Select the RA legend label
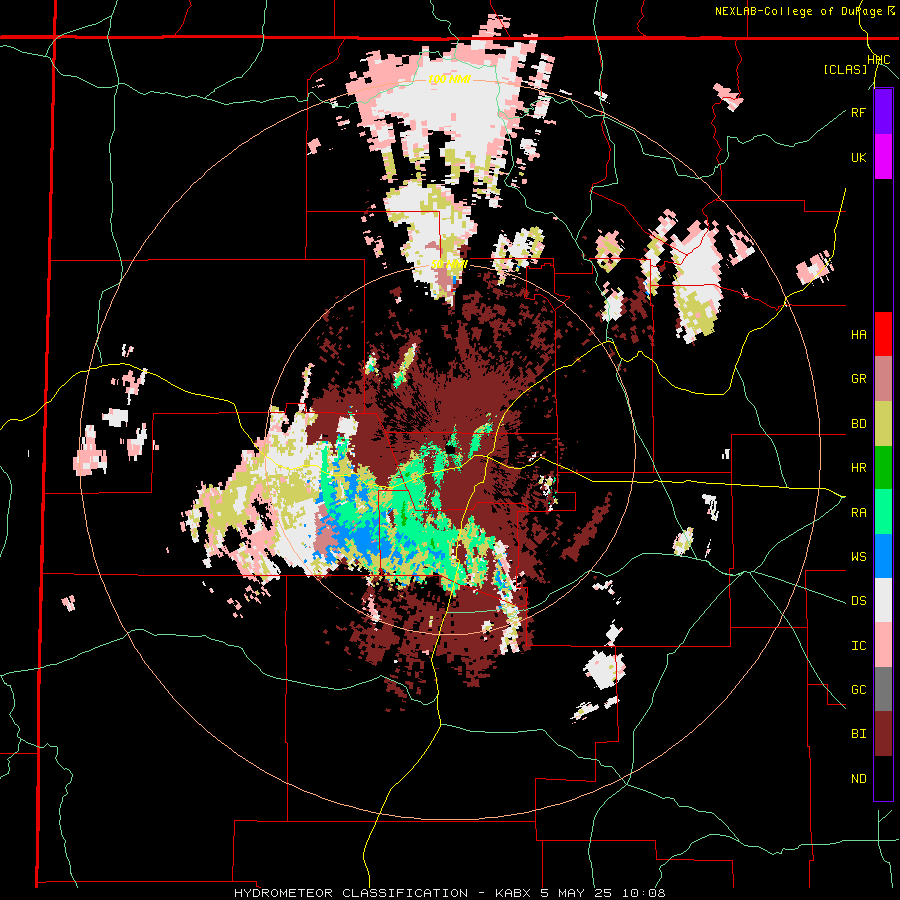This screenshot has width=900, height=900. pos(858,513)
